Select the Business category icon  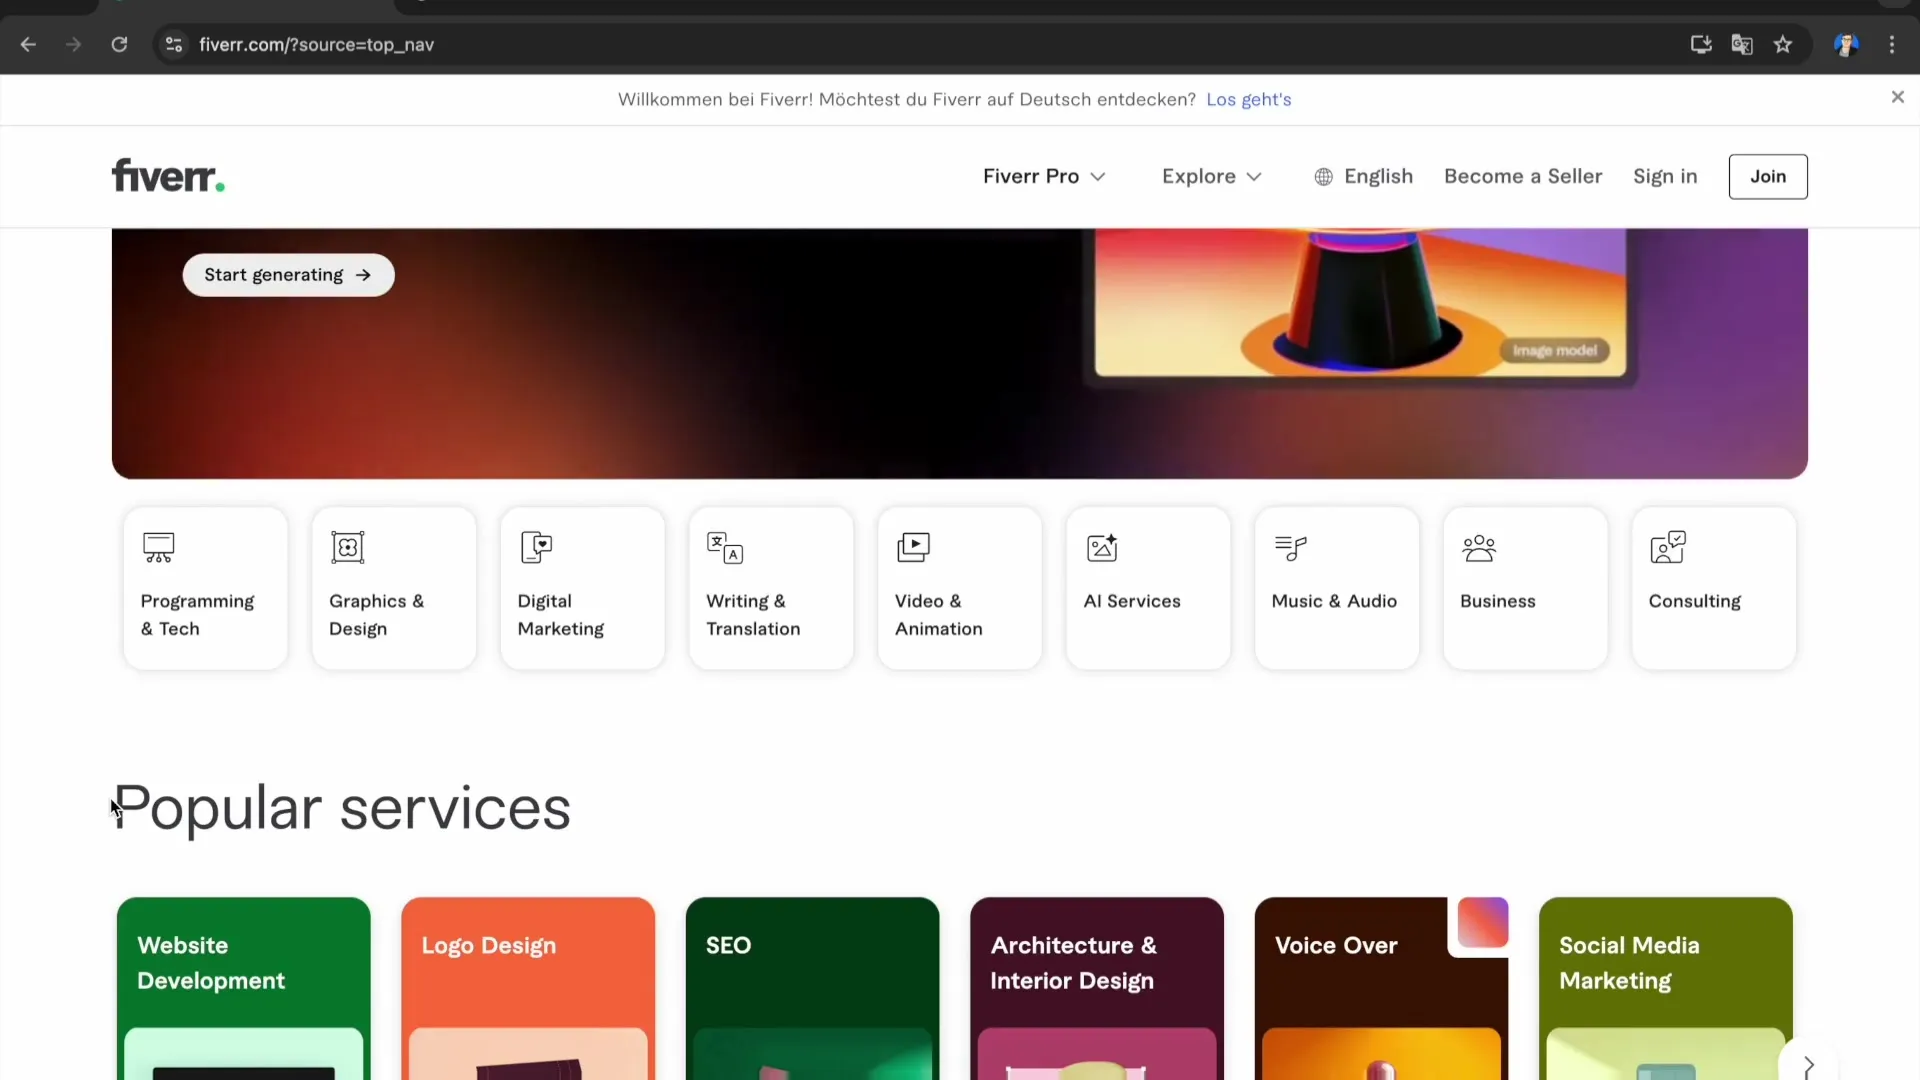pyautogui.click(x=1479, y=547)
